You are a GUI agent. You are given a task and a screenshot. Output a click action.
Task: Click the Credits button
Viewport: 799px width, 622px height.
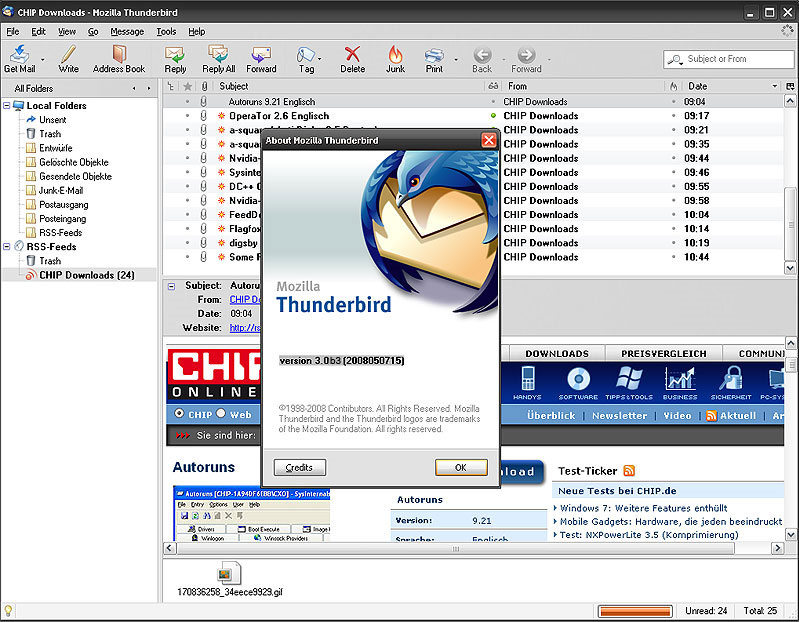pyautogui.click(x=299, y=467)
